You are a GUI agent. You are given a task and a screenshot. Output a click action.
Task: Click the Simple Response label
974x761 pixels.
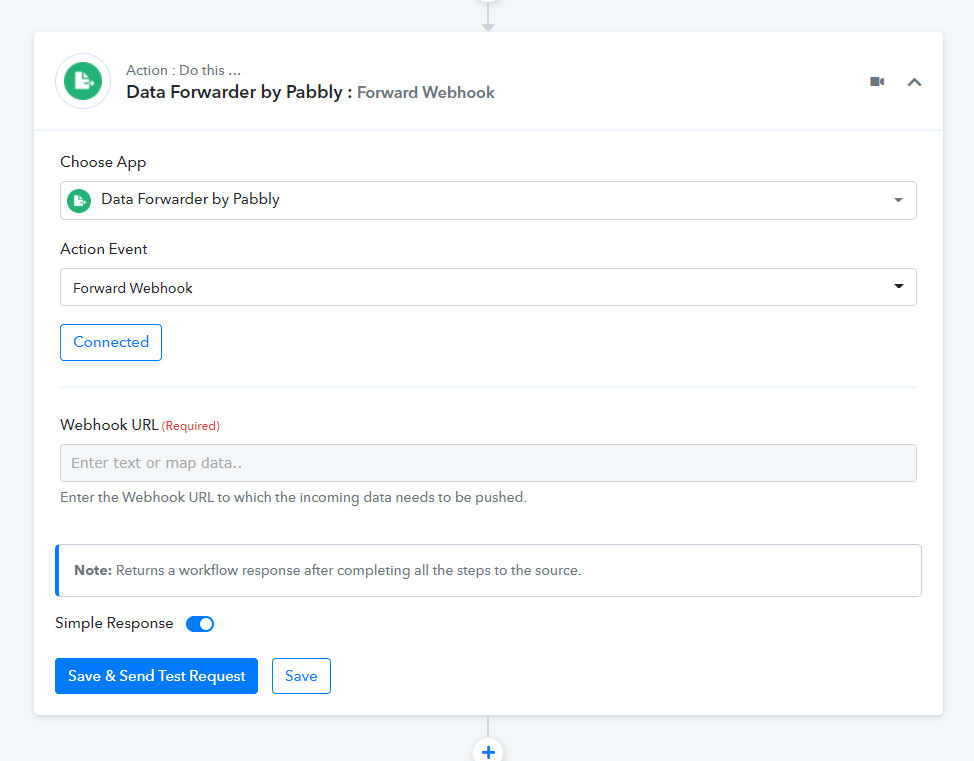(x=114, y=623)
